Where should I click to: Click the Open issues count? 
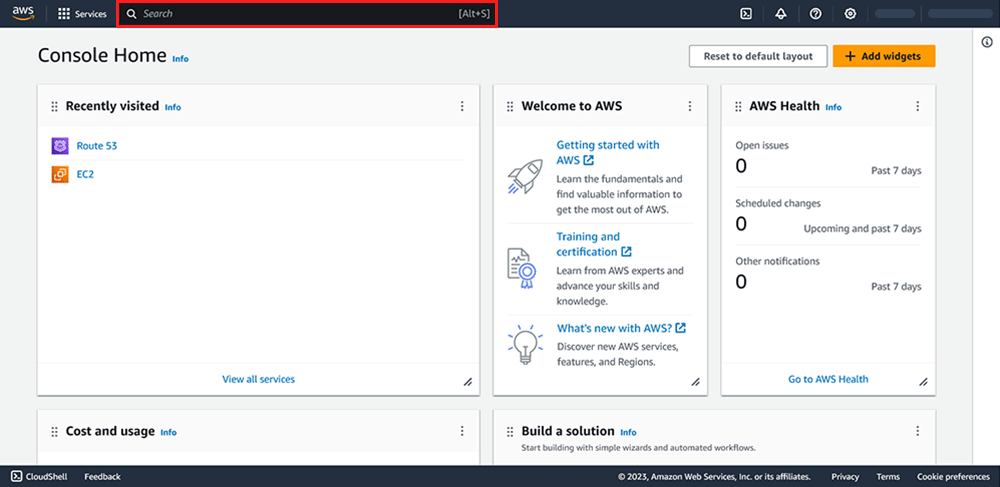[x=741, y=166]
